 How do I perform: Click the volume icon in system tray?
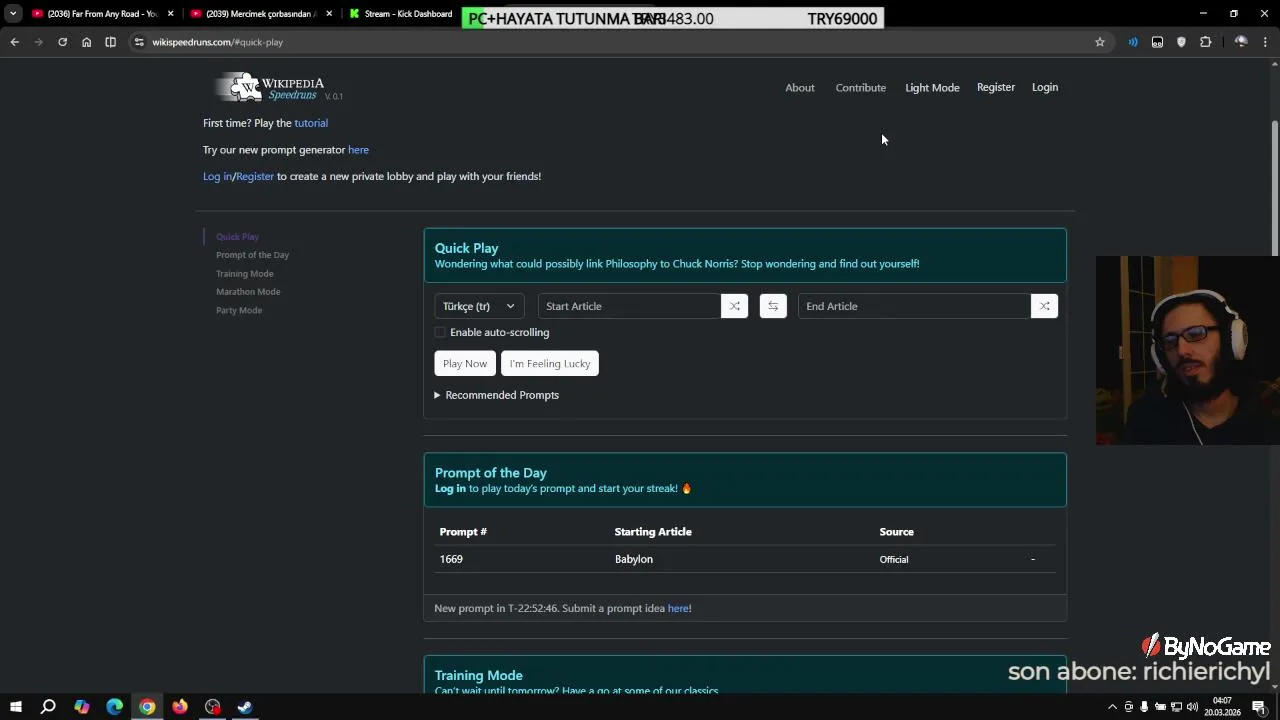tap(1192, 707)
